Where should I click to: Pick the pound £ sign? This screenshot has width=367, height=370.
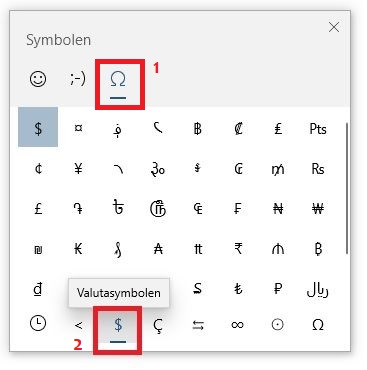[x=38, y=209]
